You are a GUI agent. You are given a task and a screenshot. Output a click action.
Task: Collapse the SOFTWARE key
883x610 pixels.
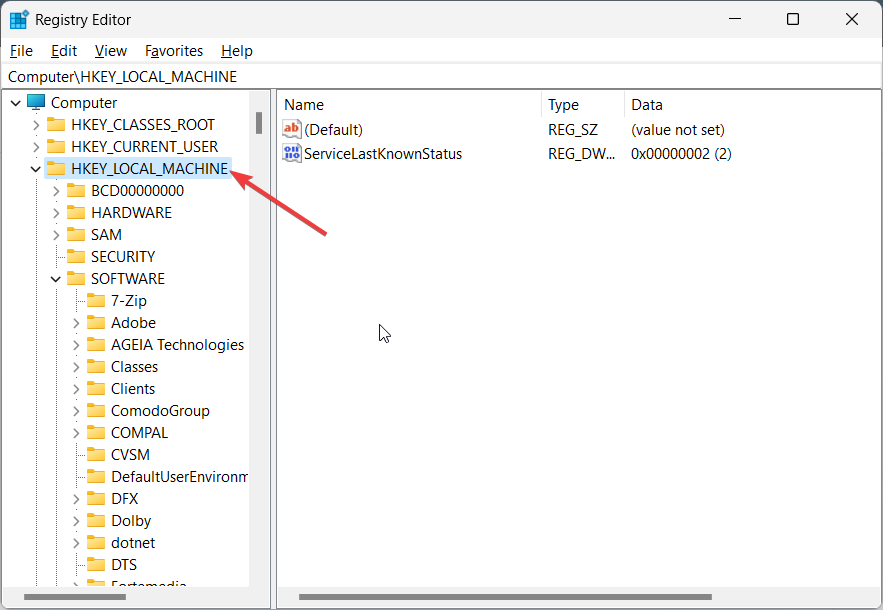pyautogui.click(x=56, y=279)
